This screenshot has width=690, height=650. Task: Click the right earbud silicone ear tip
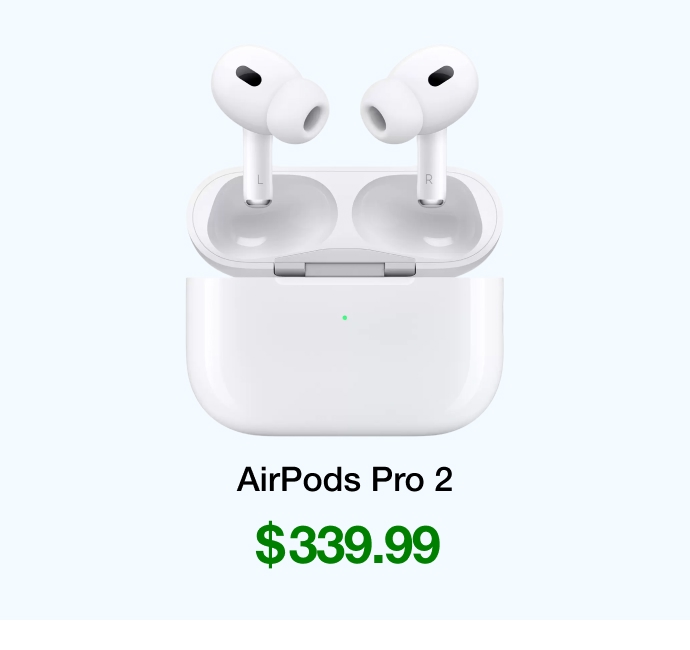click(x=392, y=111)
